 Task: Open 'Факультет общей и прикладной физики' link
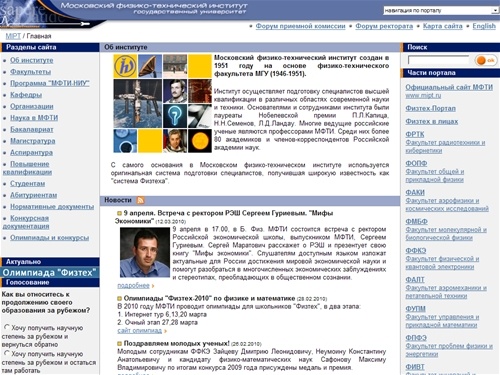pyautogui.click(x=435, y=176)
